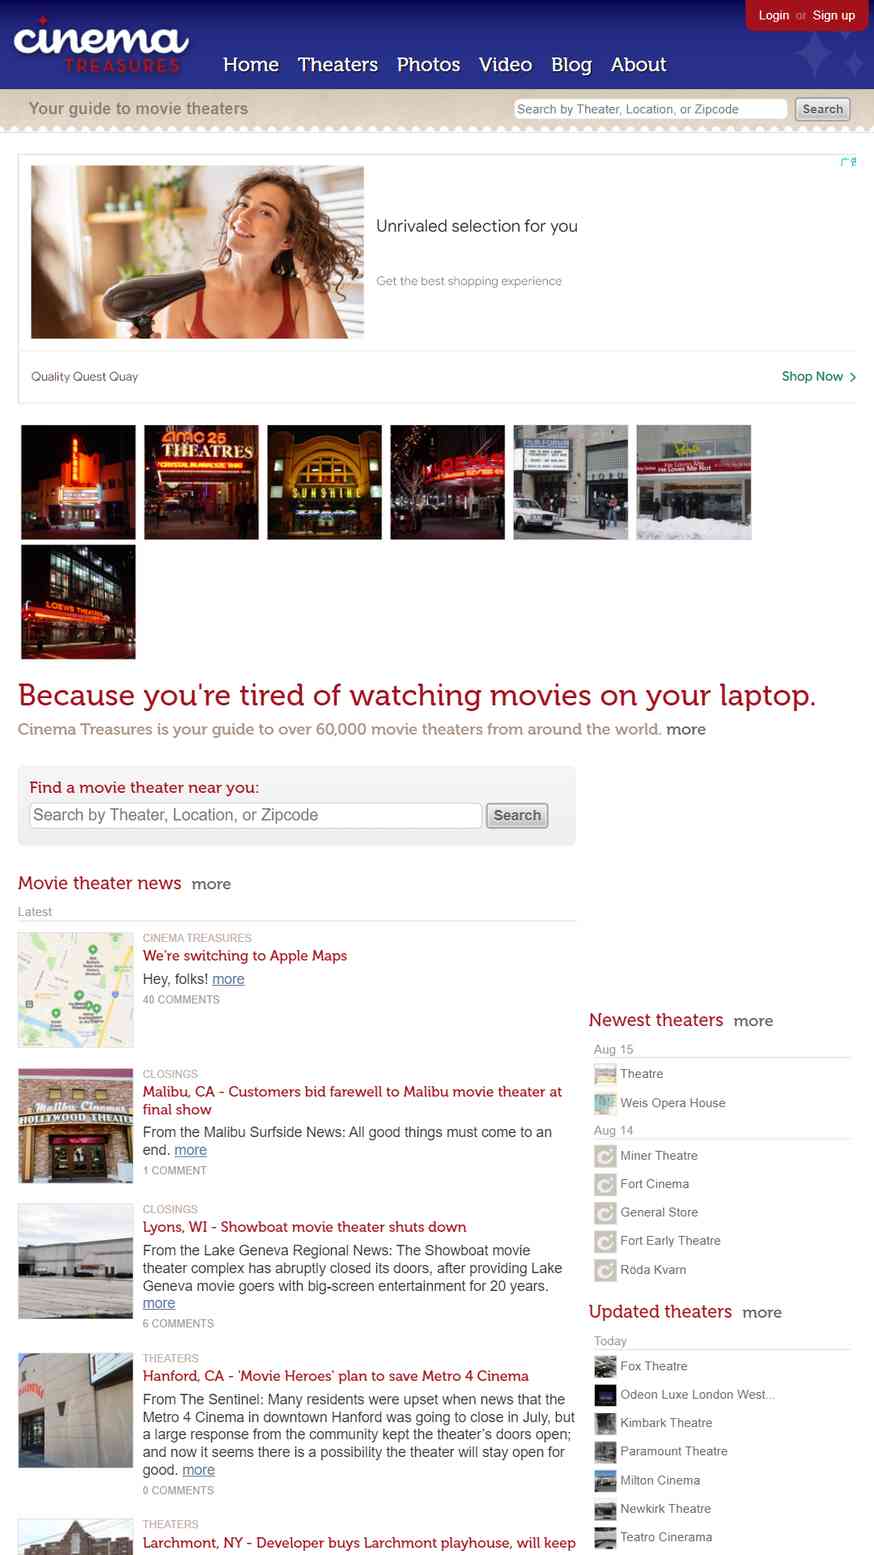Open the AMC 25 Theatres photo

click(201, 482)
